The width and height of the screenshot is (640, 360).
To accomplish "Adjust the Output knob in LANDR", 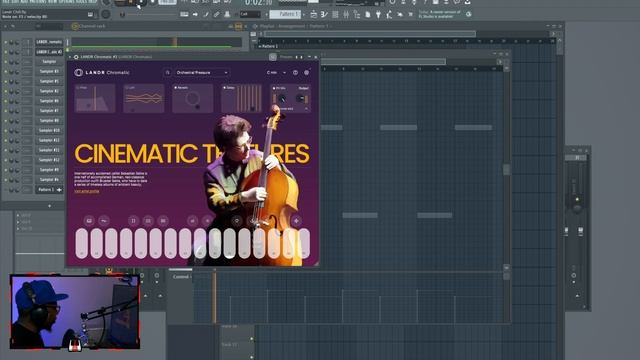I will click(301, 98).
